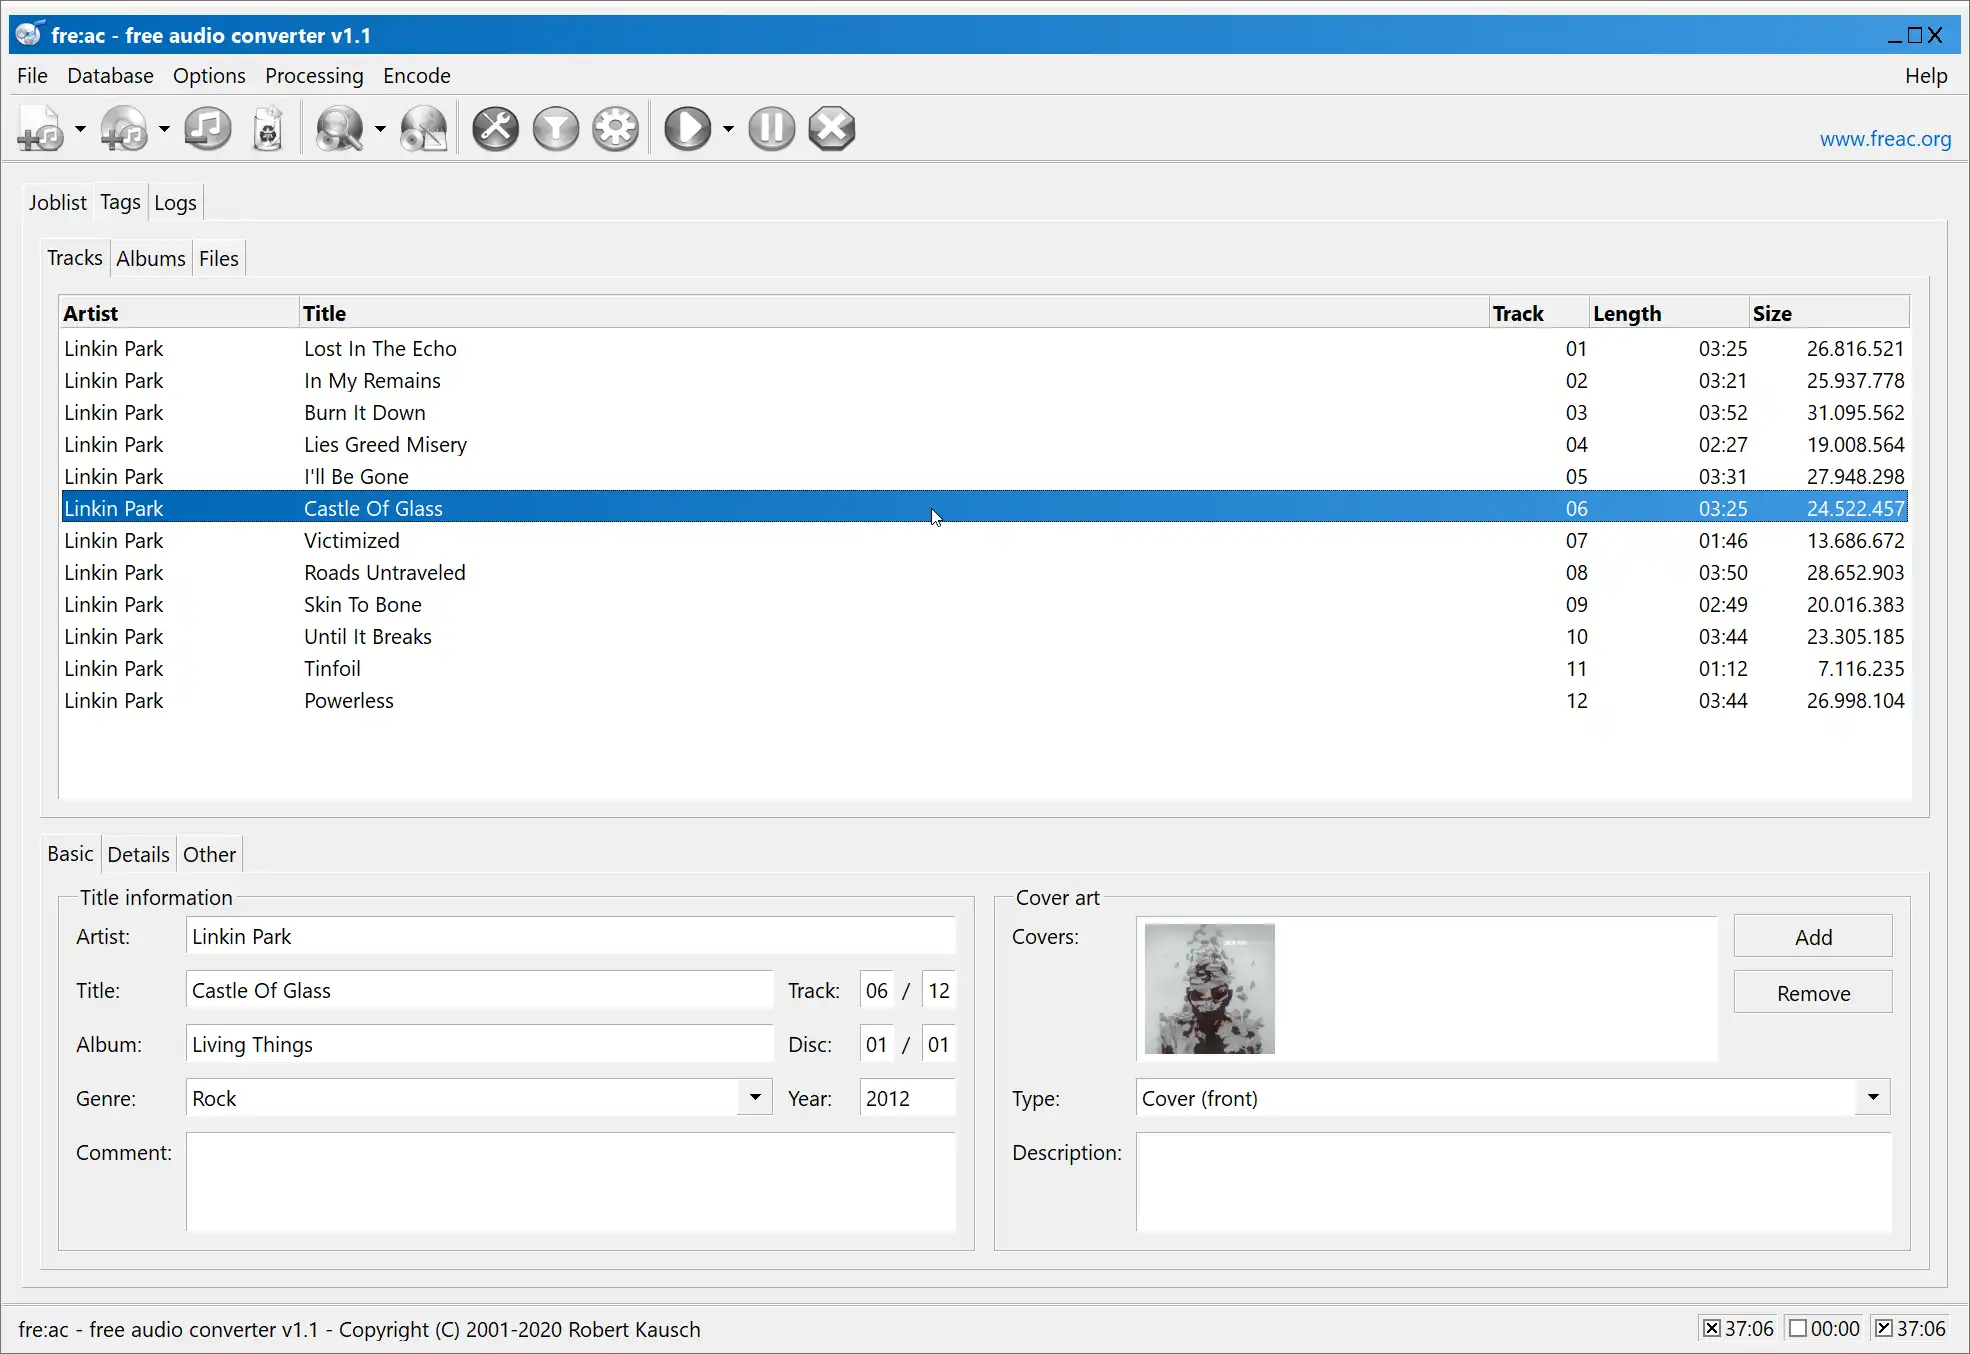Switch to the Albums tab
Screen dimensions: 1970x1354
click(x=150, y=256)
